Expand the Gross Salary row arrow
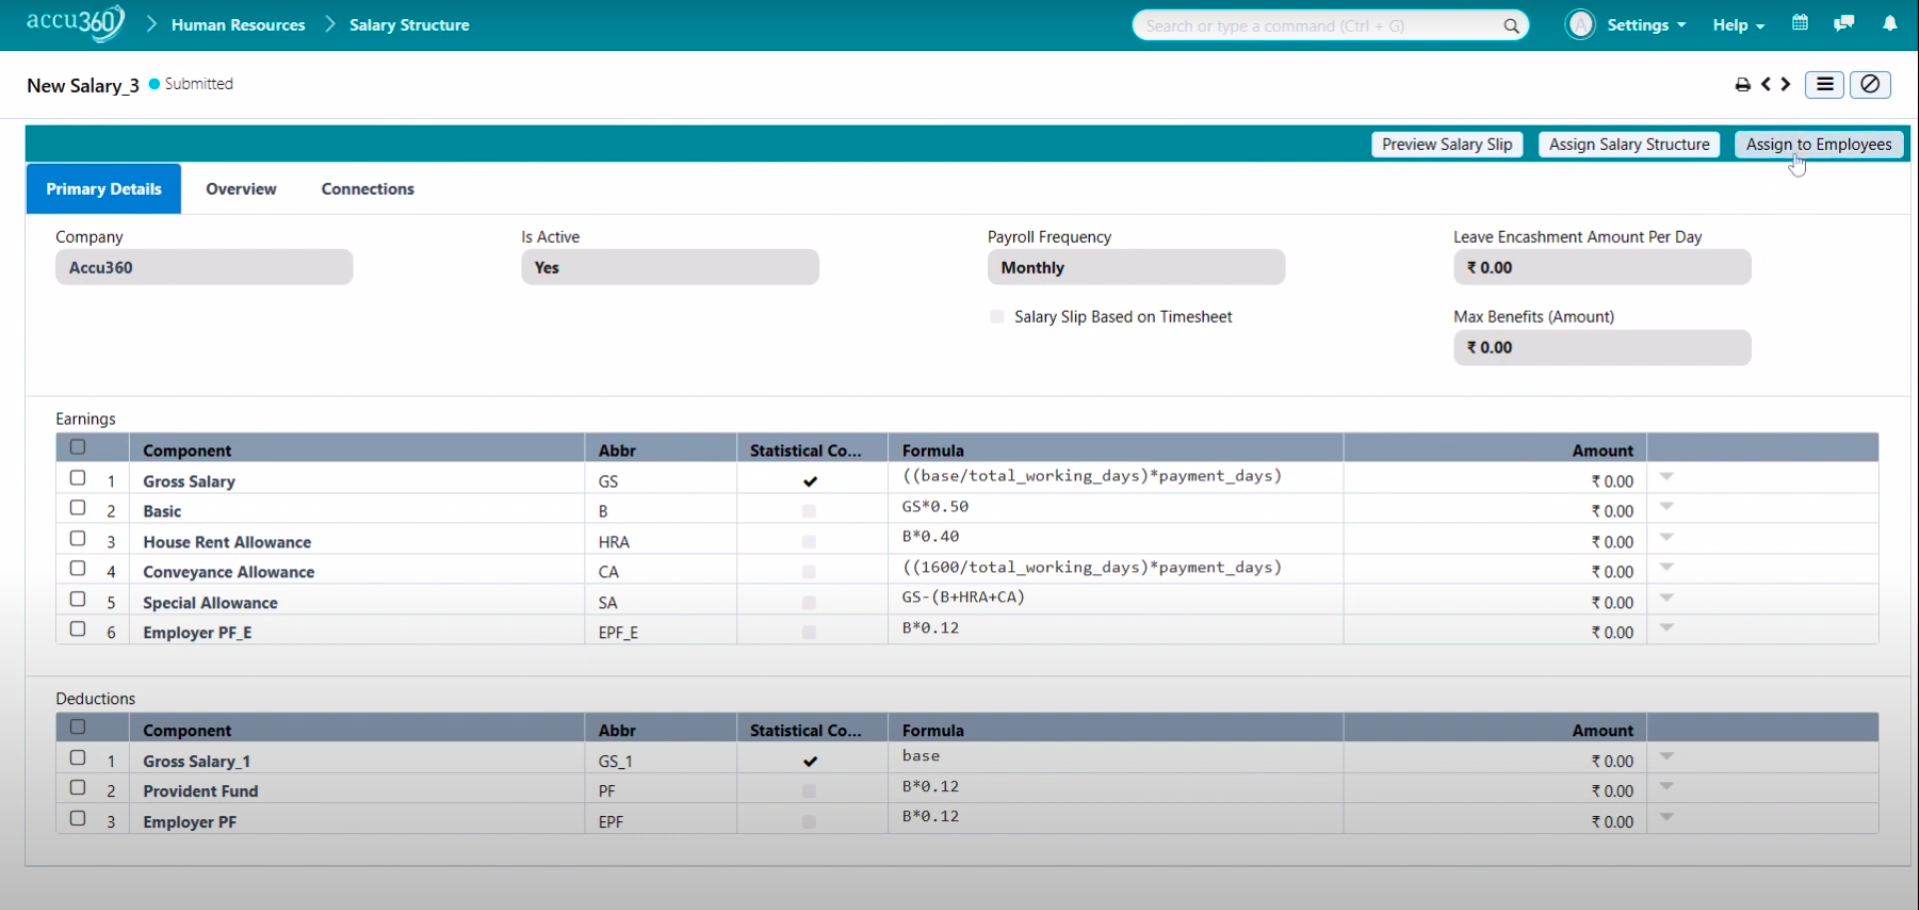This screenshot has width=1919, height=910. pyautogui.click(x=1666, y=477)
